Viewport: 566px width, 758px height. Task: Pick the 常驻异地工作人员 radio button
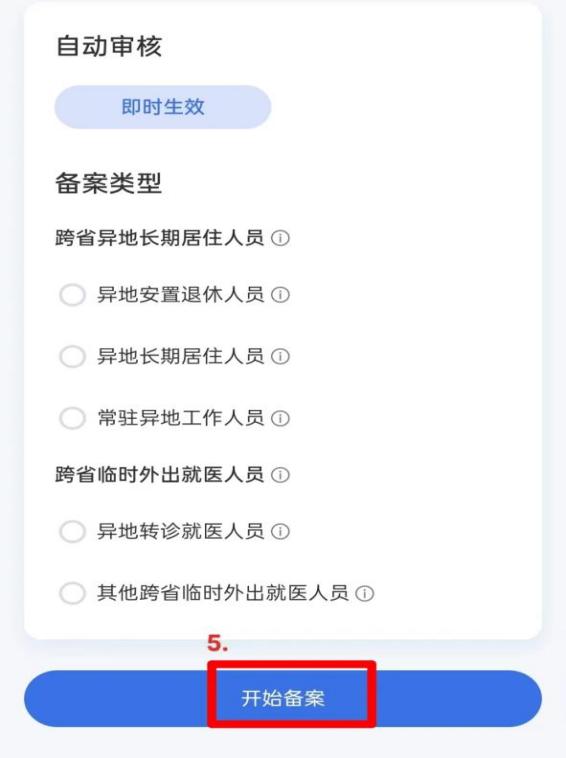point(73,418)
